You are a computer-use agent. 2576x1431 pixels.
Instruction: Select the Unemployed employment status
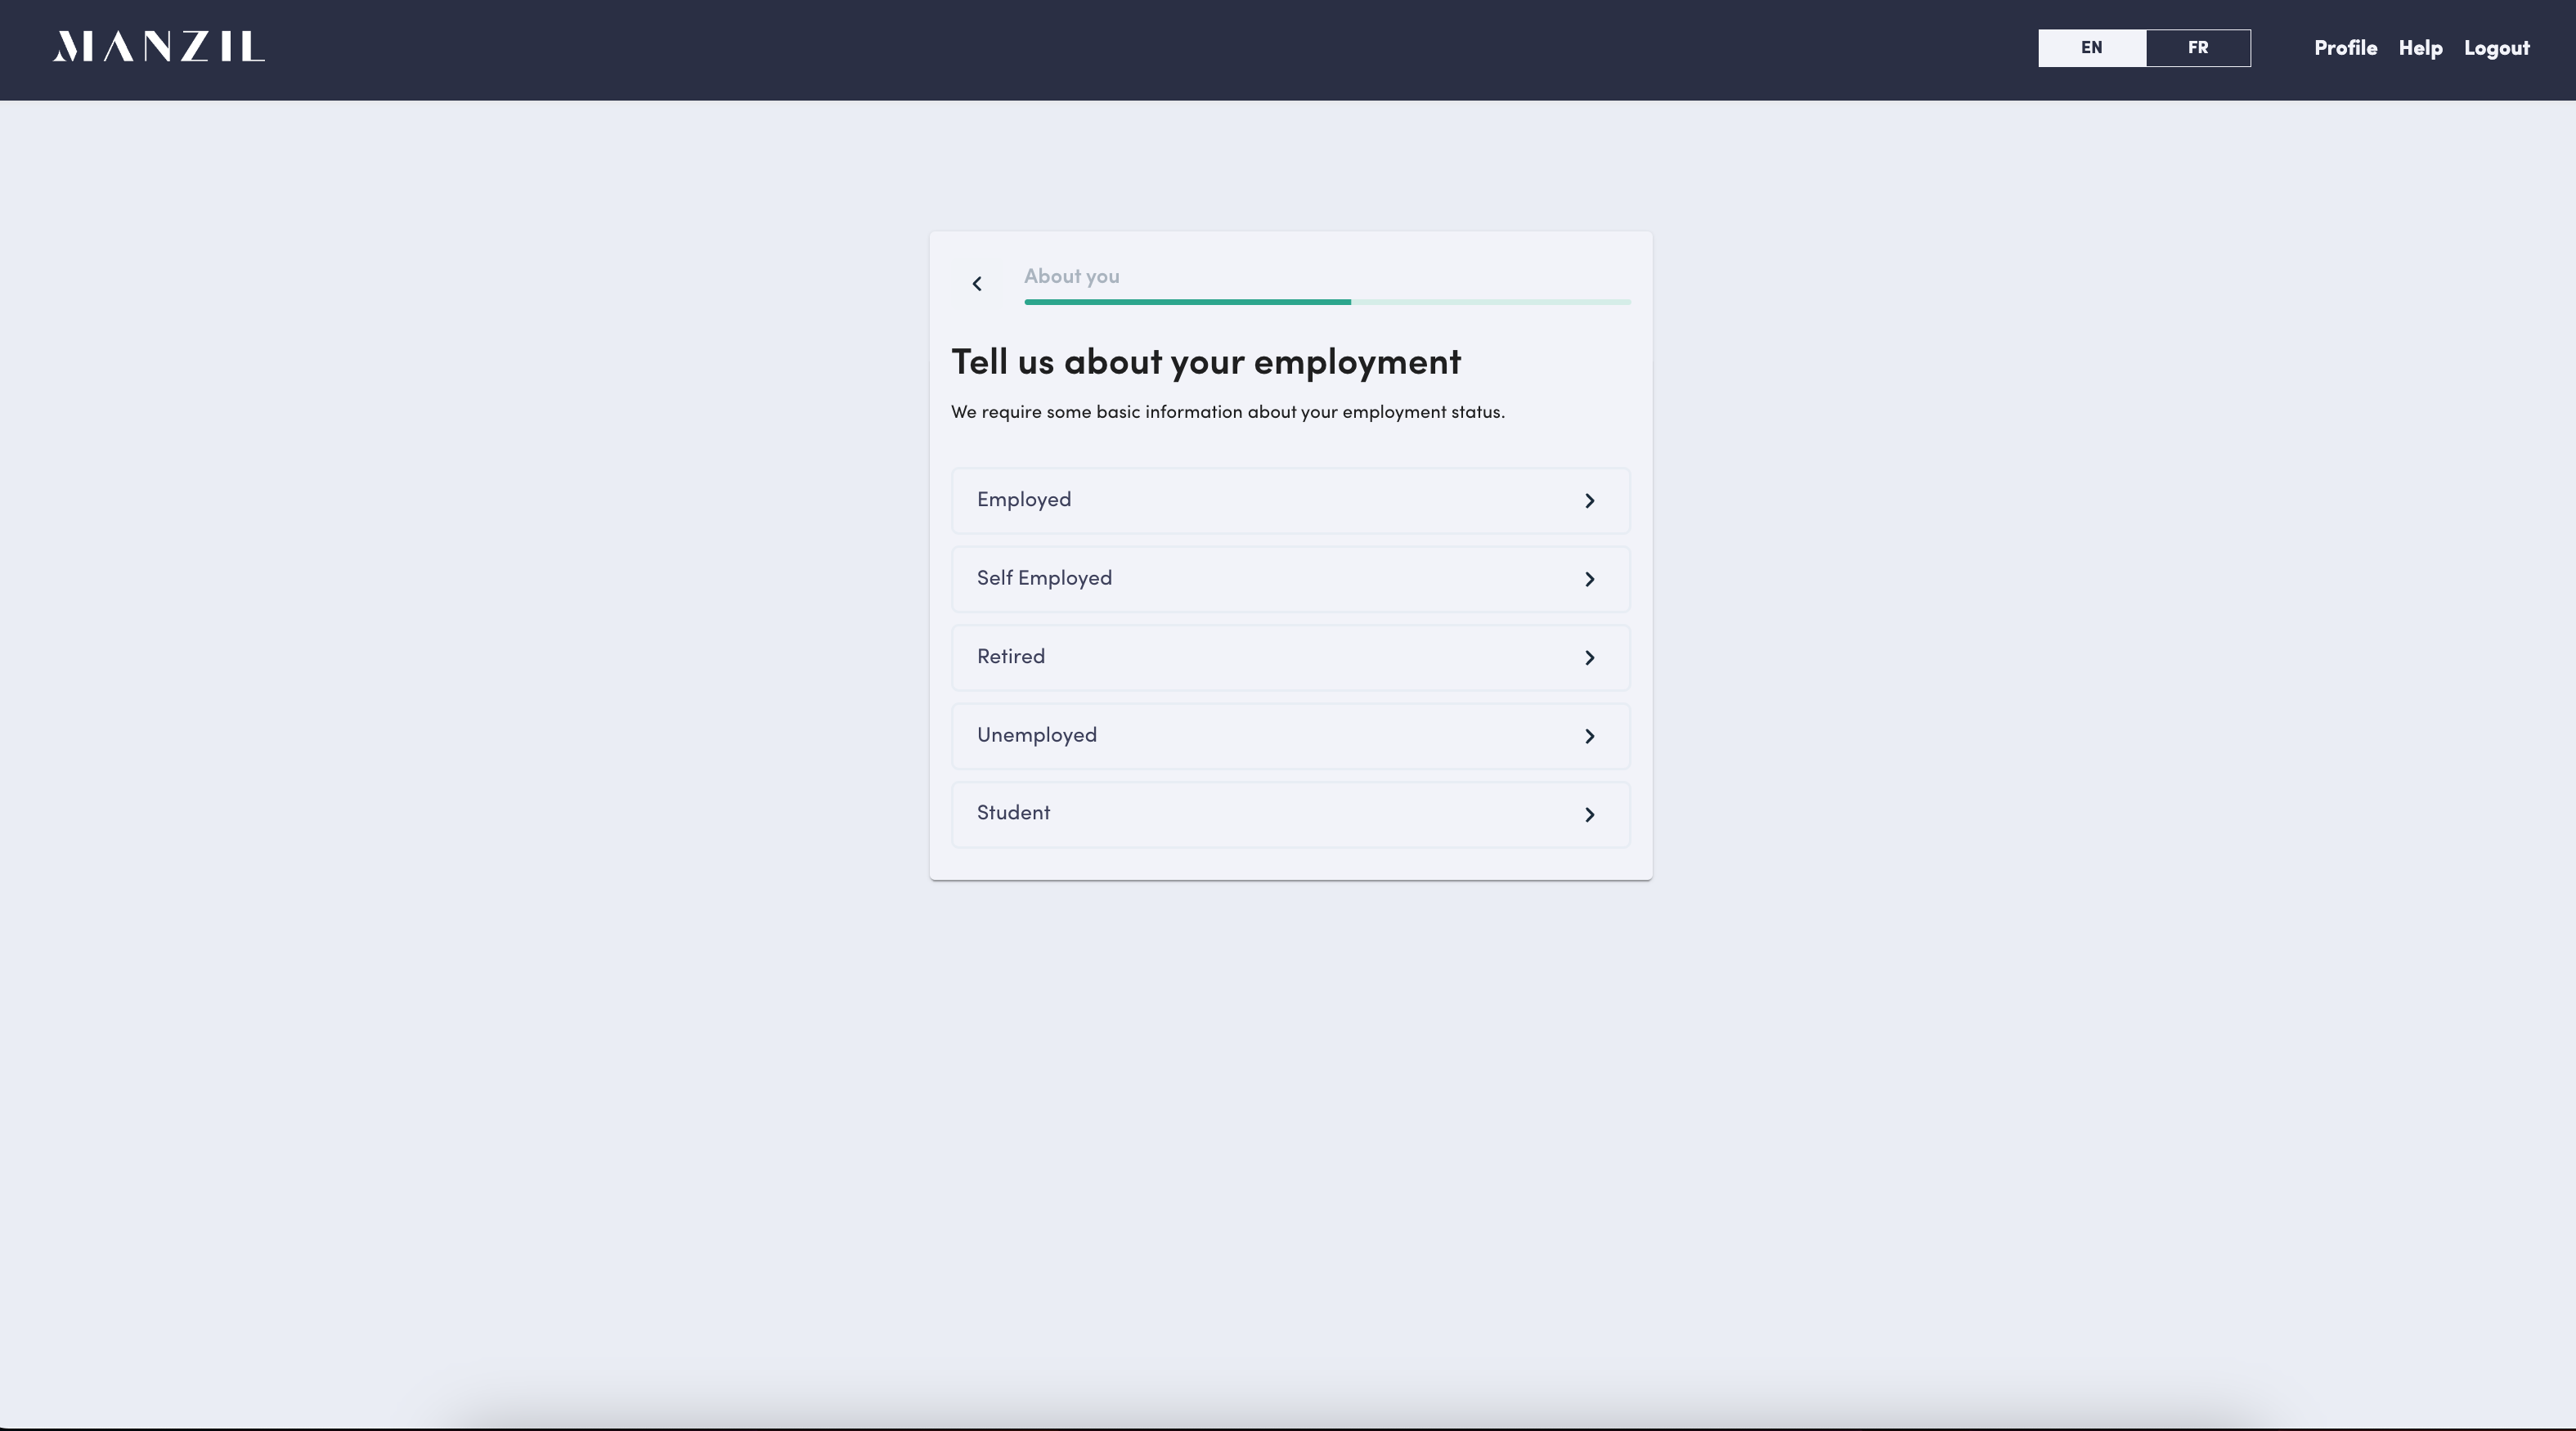[x=1037, y=735]
